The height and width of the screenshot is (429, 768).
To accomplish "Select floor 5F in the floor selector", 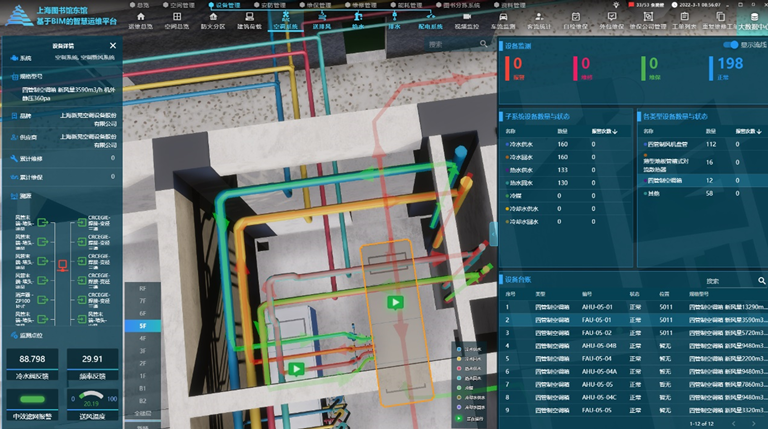I will (x=142, y=326).
